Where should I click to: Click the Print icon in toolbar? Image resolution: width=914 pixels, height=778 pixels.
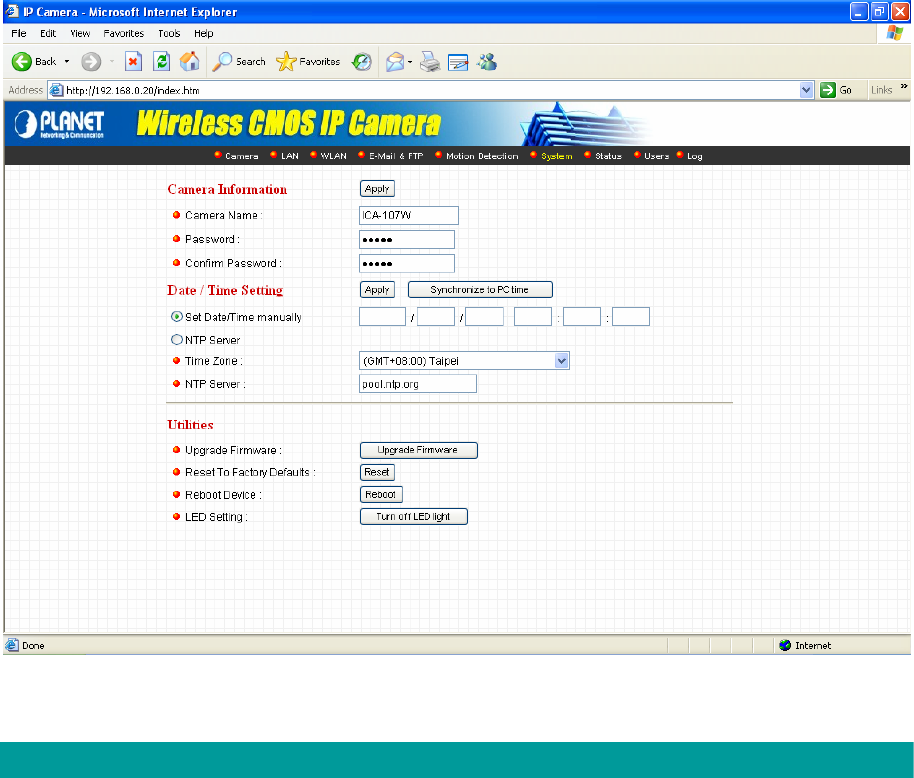click(429, 62)
